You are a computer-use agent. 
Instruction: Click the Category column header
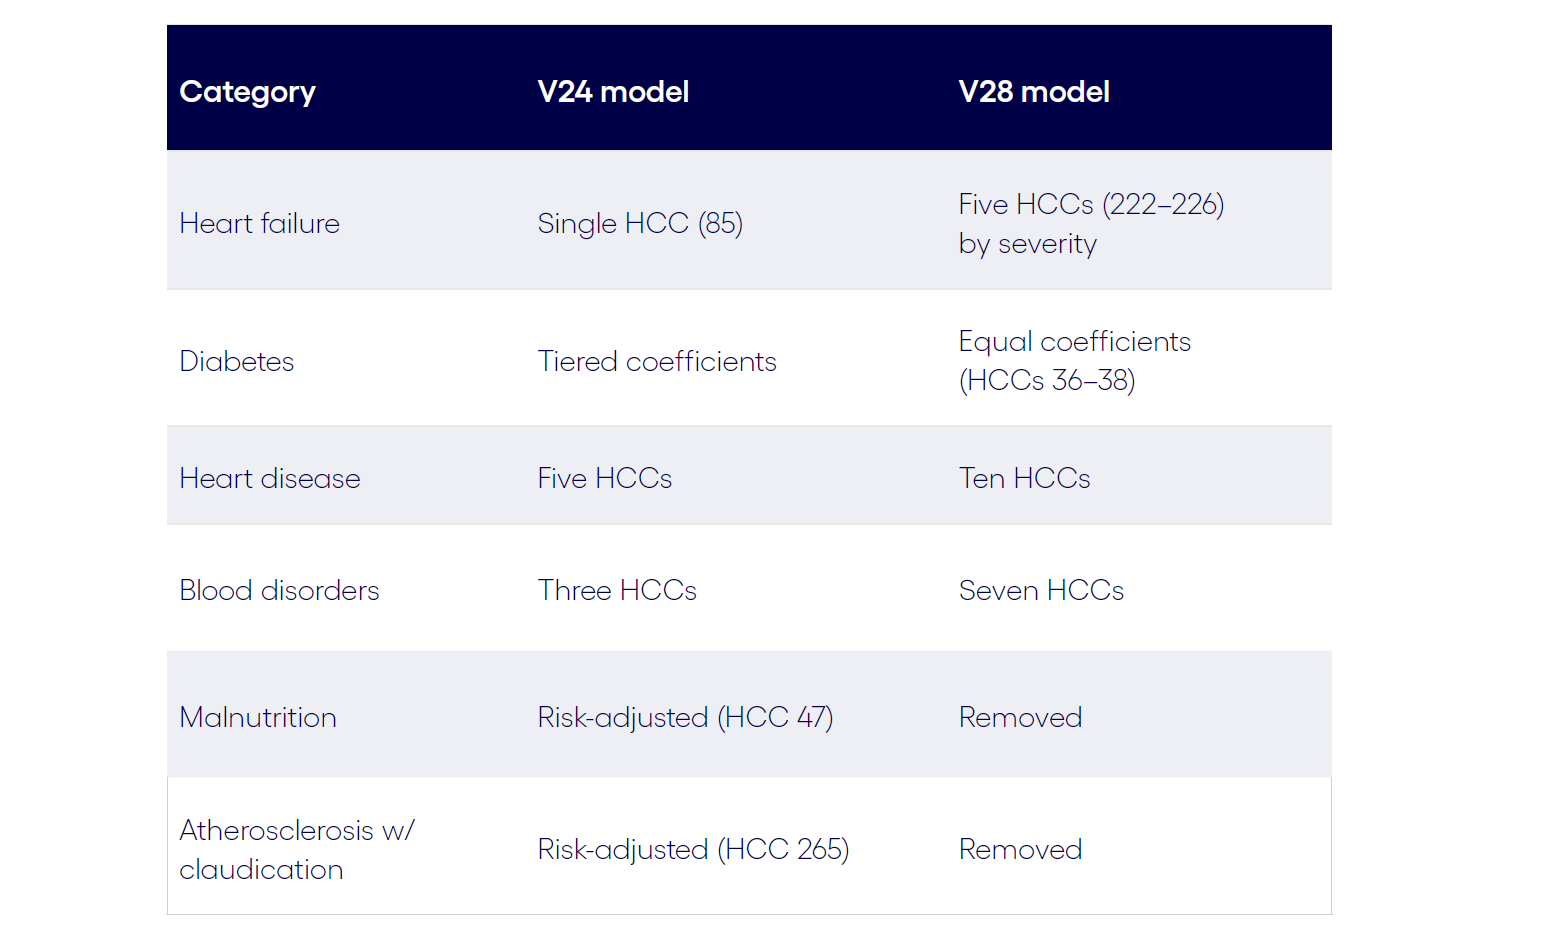(247, 92)
